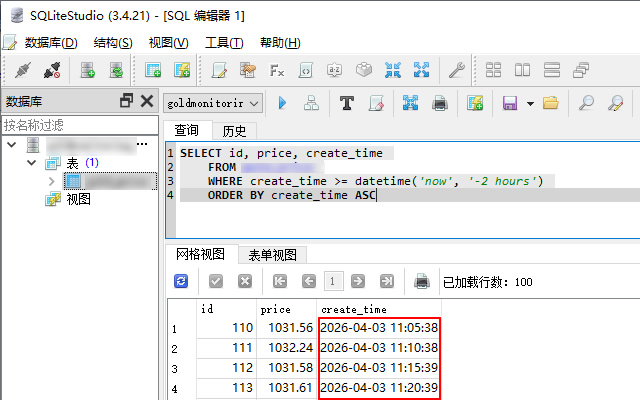Click the open SQL file folder icon
The image size is (640, 400).
coord(549,102)
